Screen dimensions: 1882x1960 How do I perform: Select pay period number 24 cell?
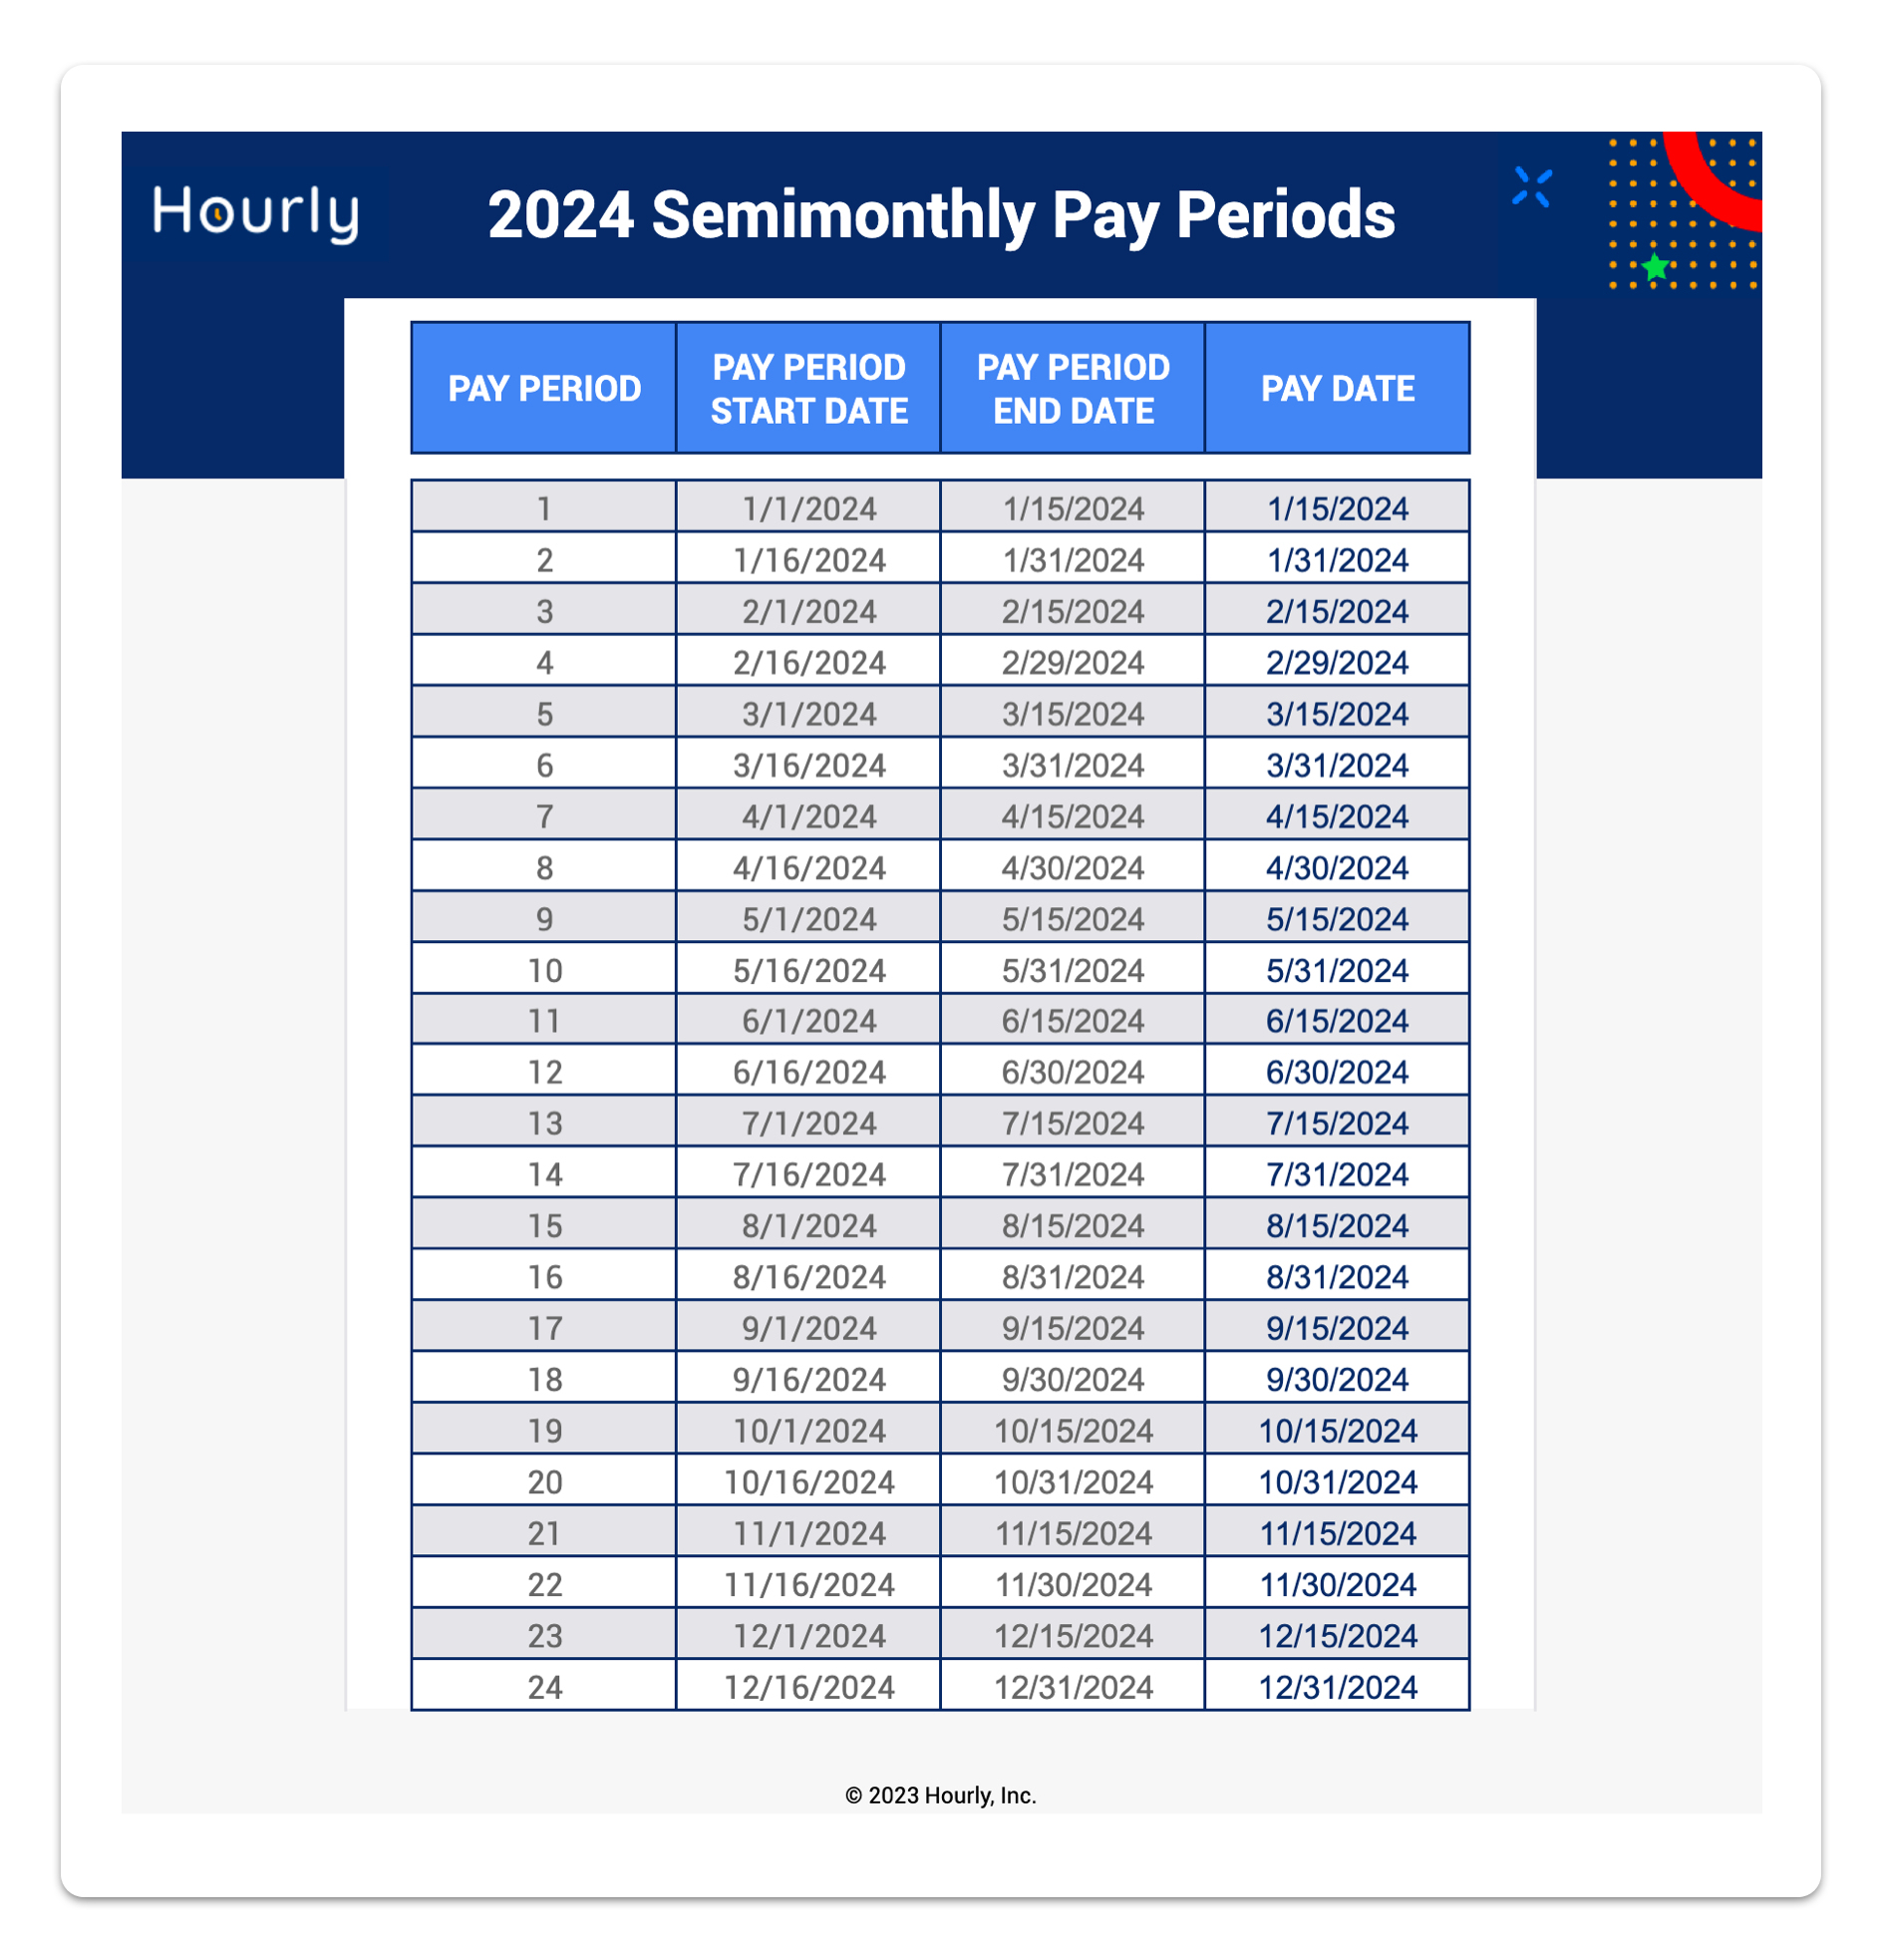(544, 1687)
